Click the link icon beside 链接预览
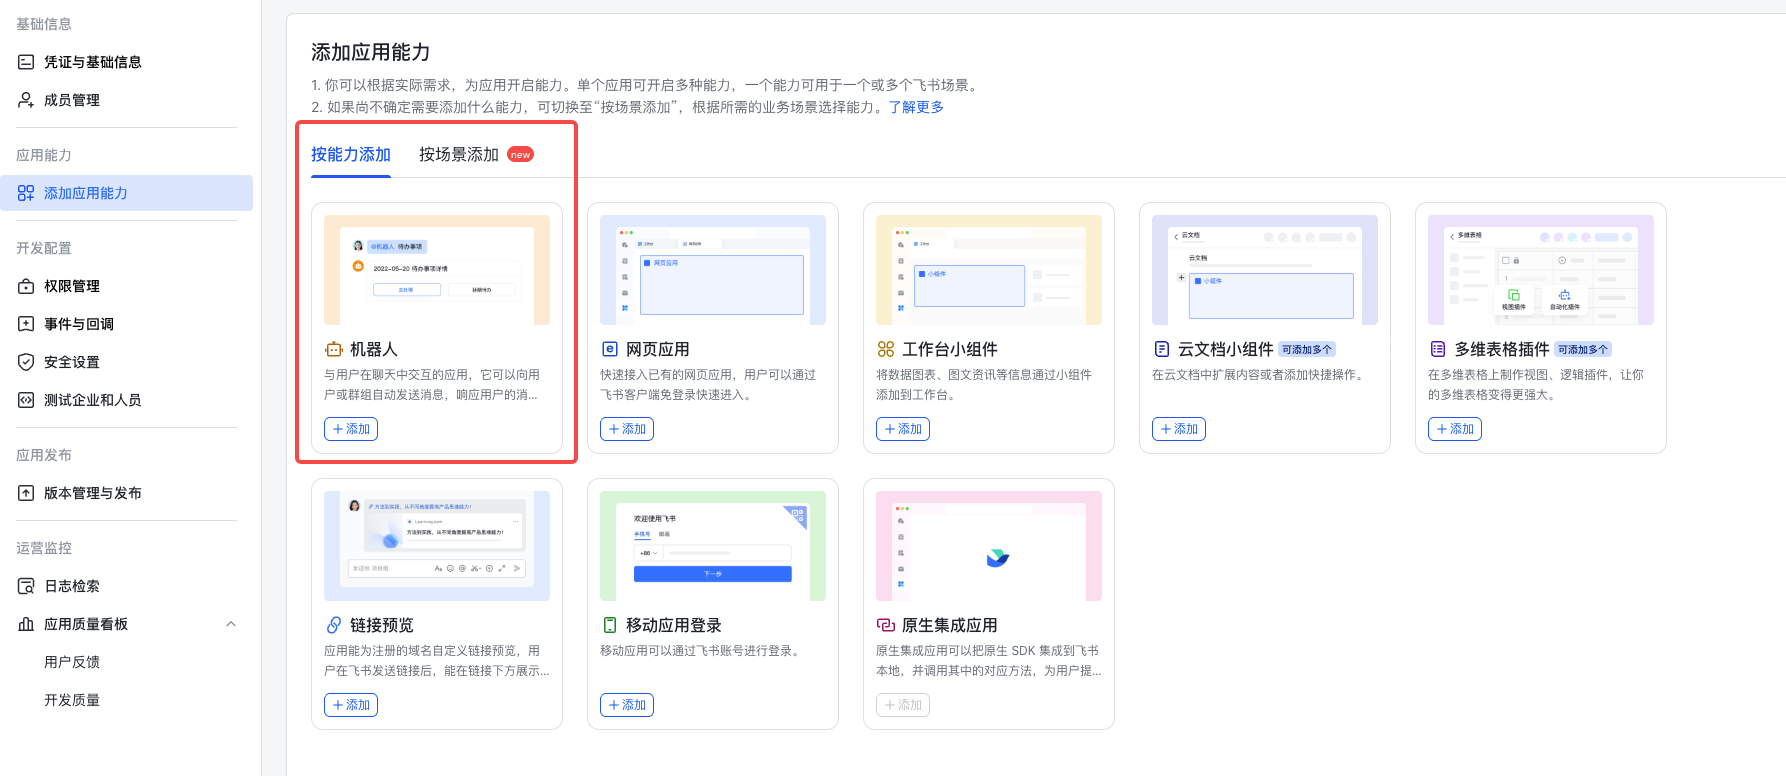Viewport: 1786px width, 776px height. tap(334, 625)
